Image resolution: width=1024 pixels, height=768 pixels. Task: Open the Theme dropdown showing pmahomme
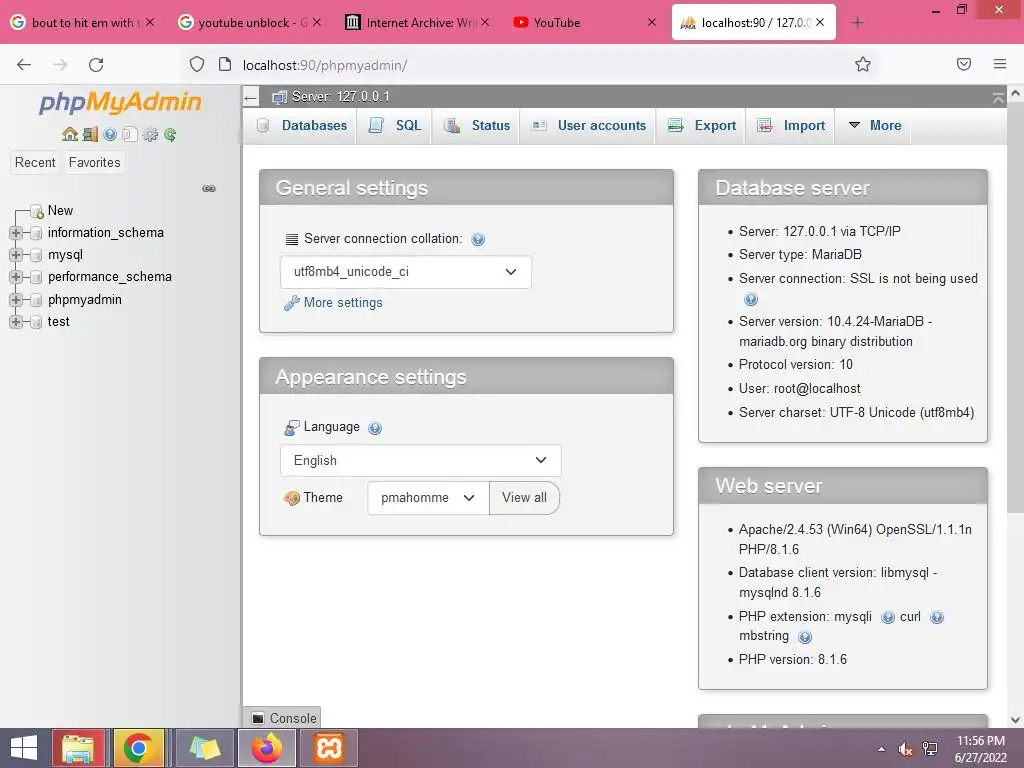[x=428, y=498]
